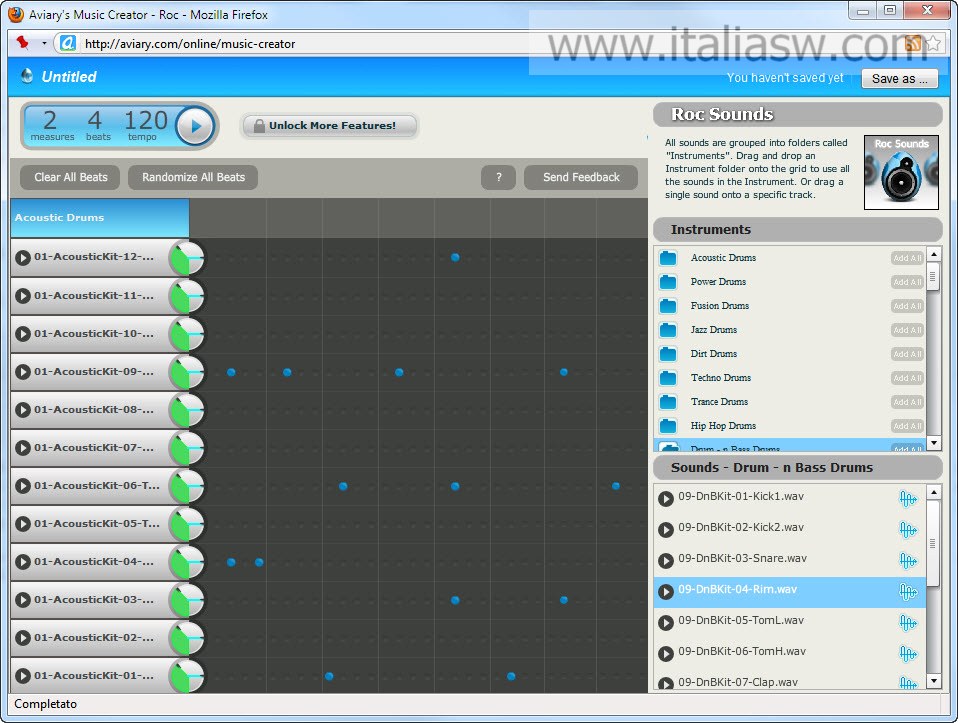This screenshot has height=723, width=958.
Task: Play the 09-DnBKit-02-Kick2.wav sample
Action: [665, 529]
